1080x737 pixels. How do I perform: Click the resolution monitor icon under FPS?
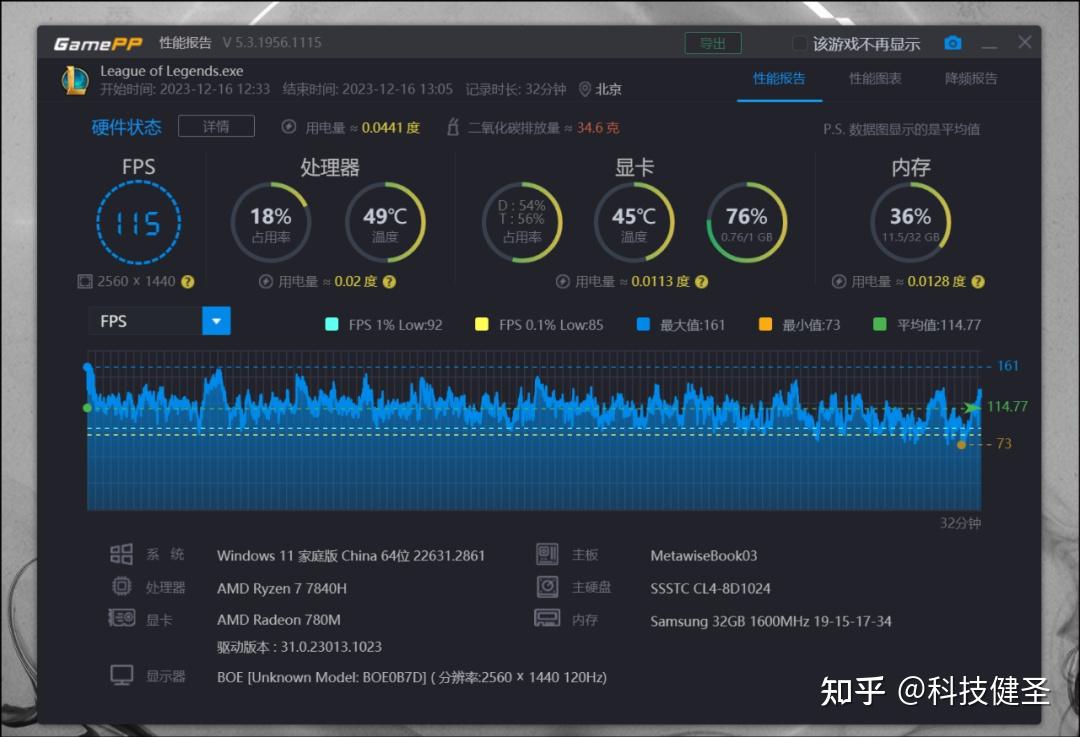[x=85, y=281]
